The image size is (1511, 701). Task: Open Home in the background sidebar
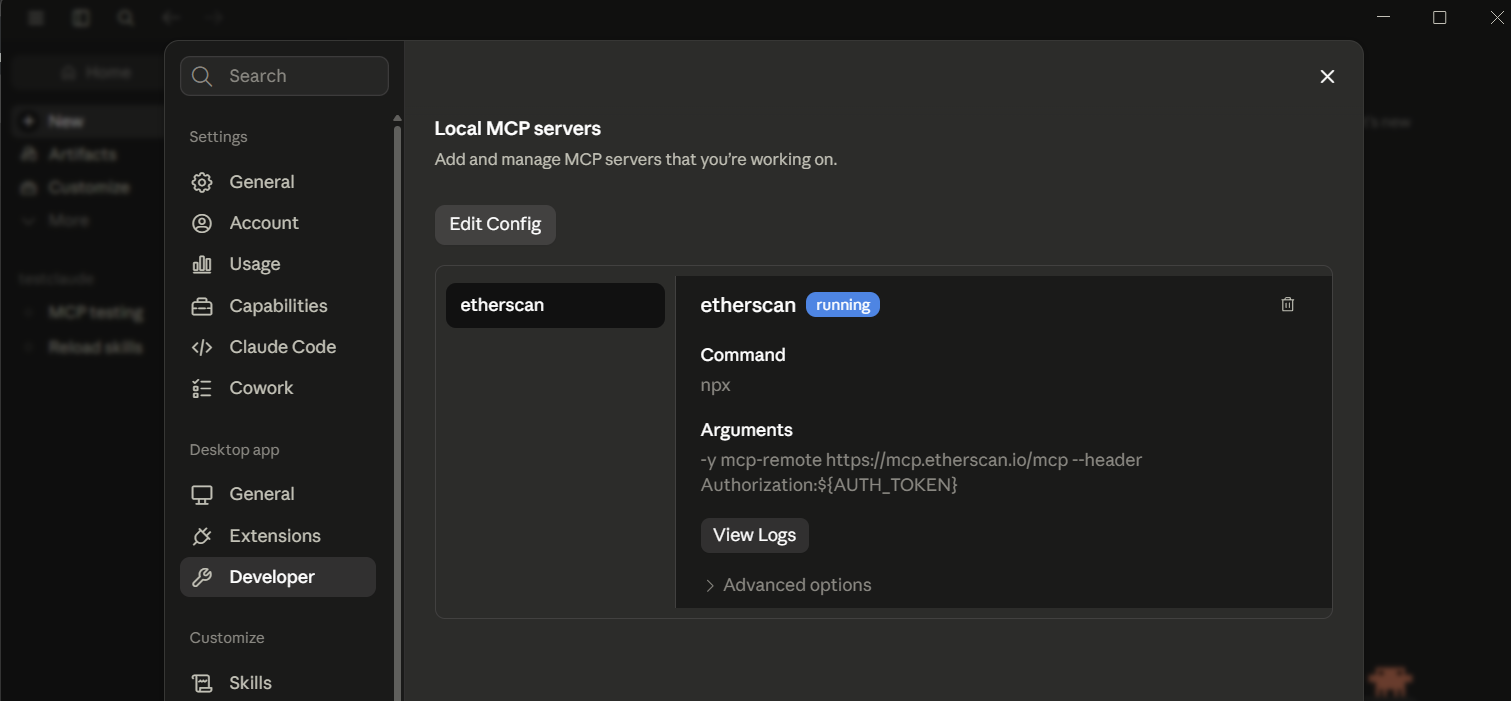pos(95,73)
